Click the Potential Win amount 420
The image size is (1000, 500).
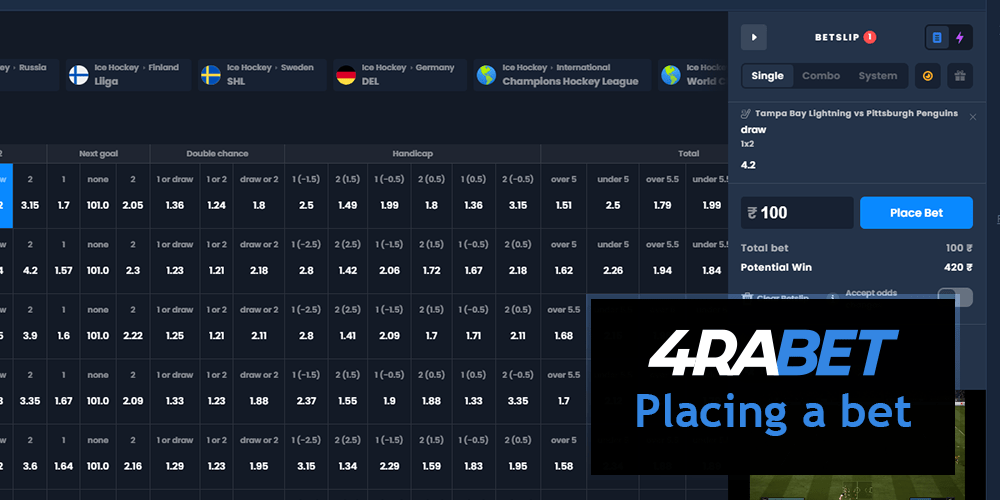tap(958, 267)
